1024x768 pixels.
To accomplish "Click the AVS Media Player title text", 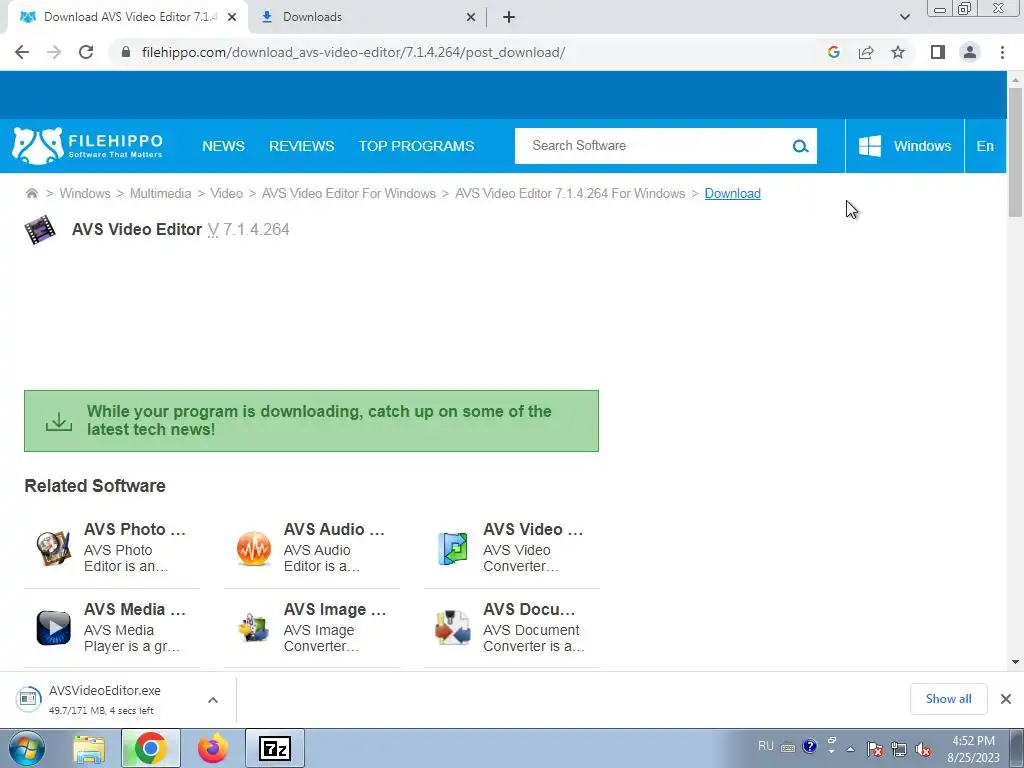I will (x=135, y=609).
